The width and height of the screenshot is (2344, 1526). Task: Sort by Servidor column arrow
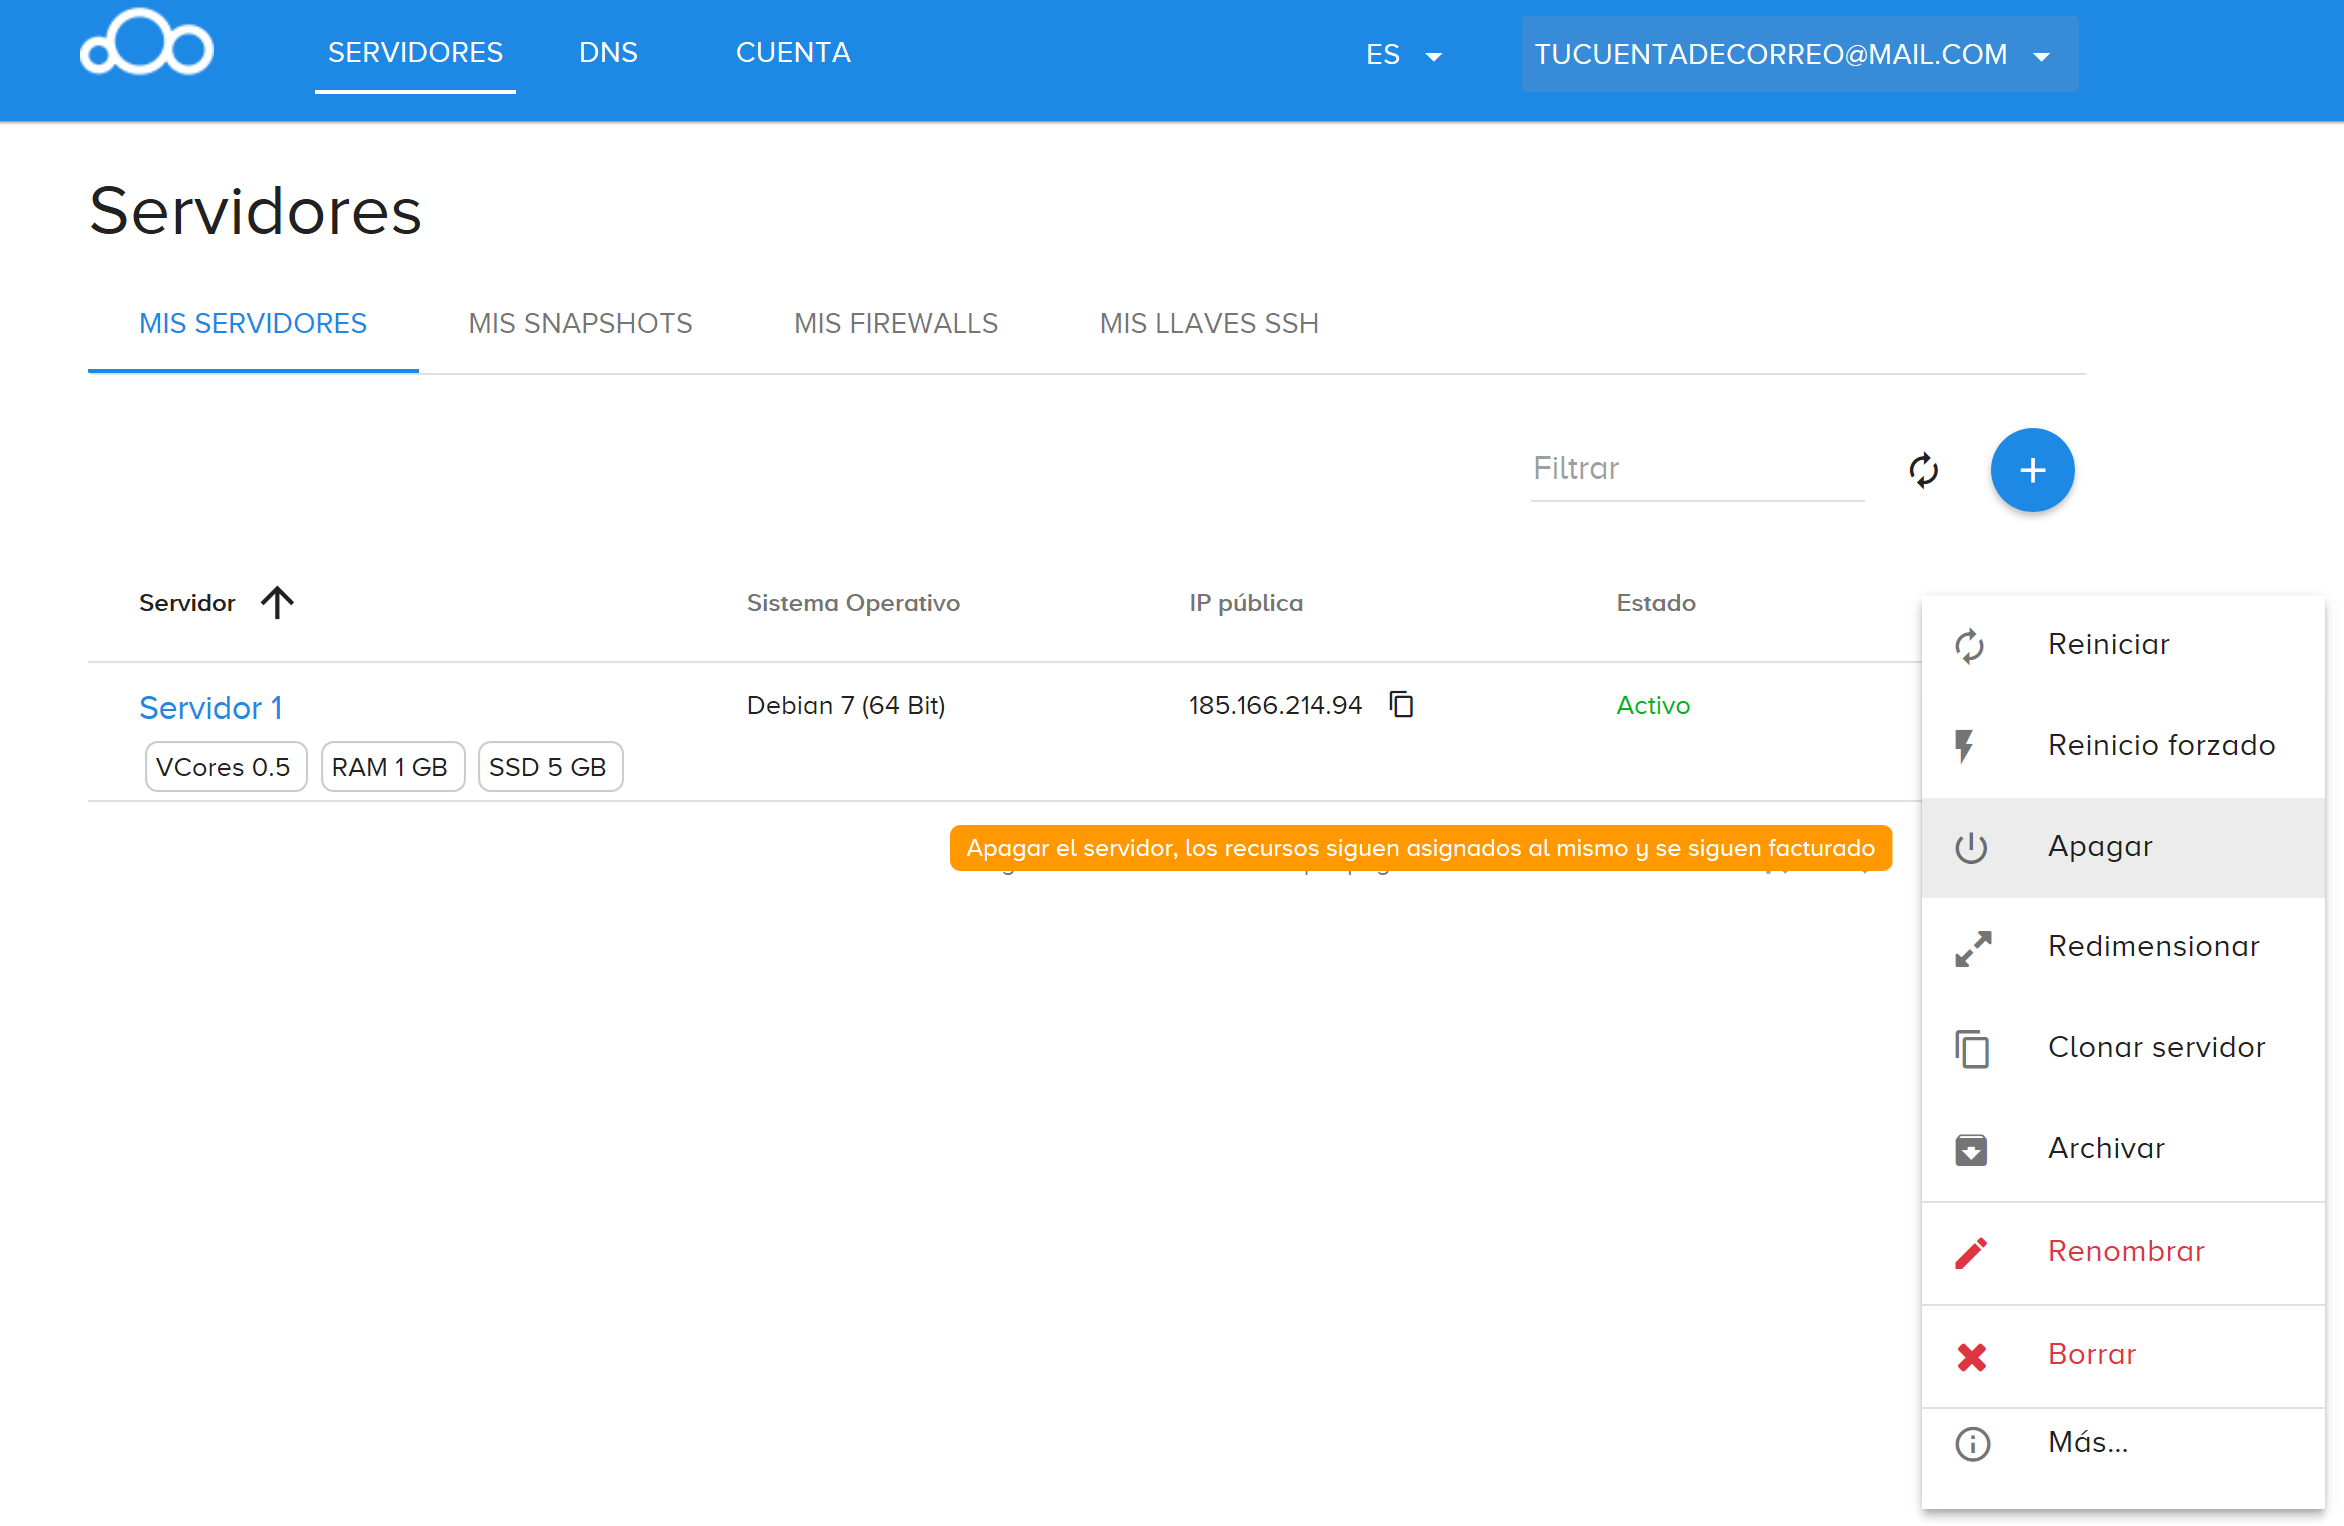pos(277,602)
